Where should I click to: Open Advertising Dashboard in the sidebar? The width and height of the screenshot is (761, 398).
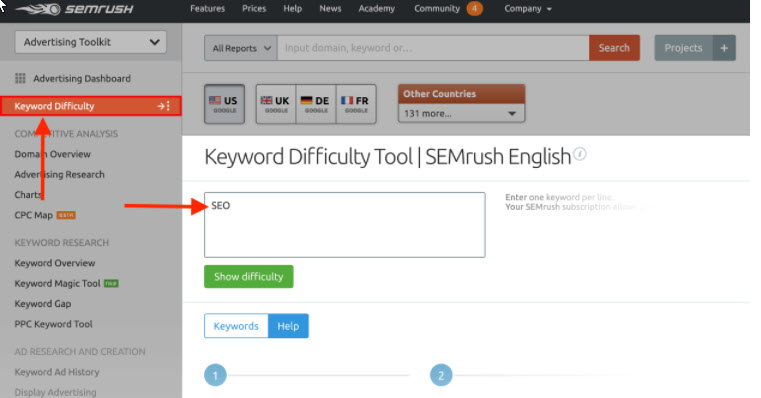82,78
